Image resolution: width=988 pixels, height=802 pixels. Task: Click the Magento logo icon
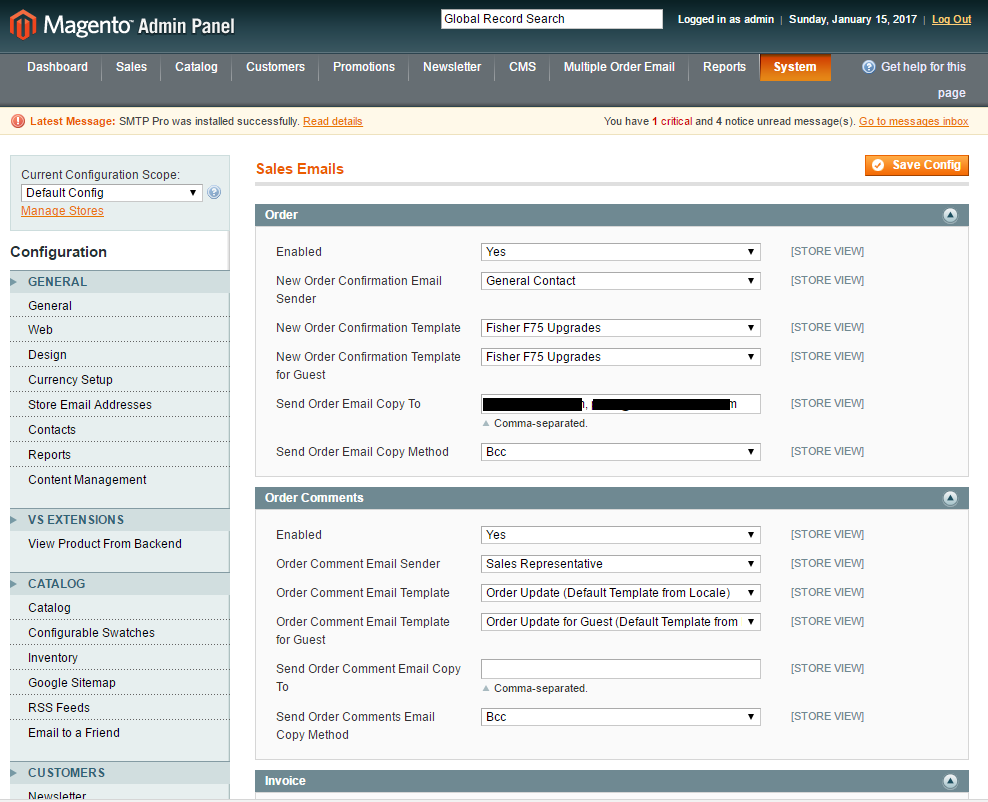(x=22, y=24)
